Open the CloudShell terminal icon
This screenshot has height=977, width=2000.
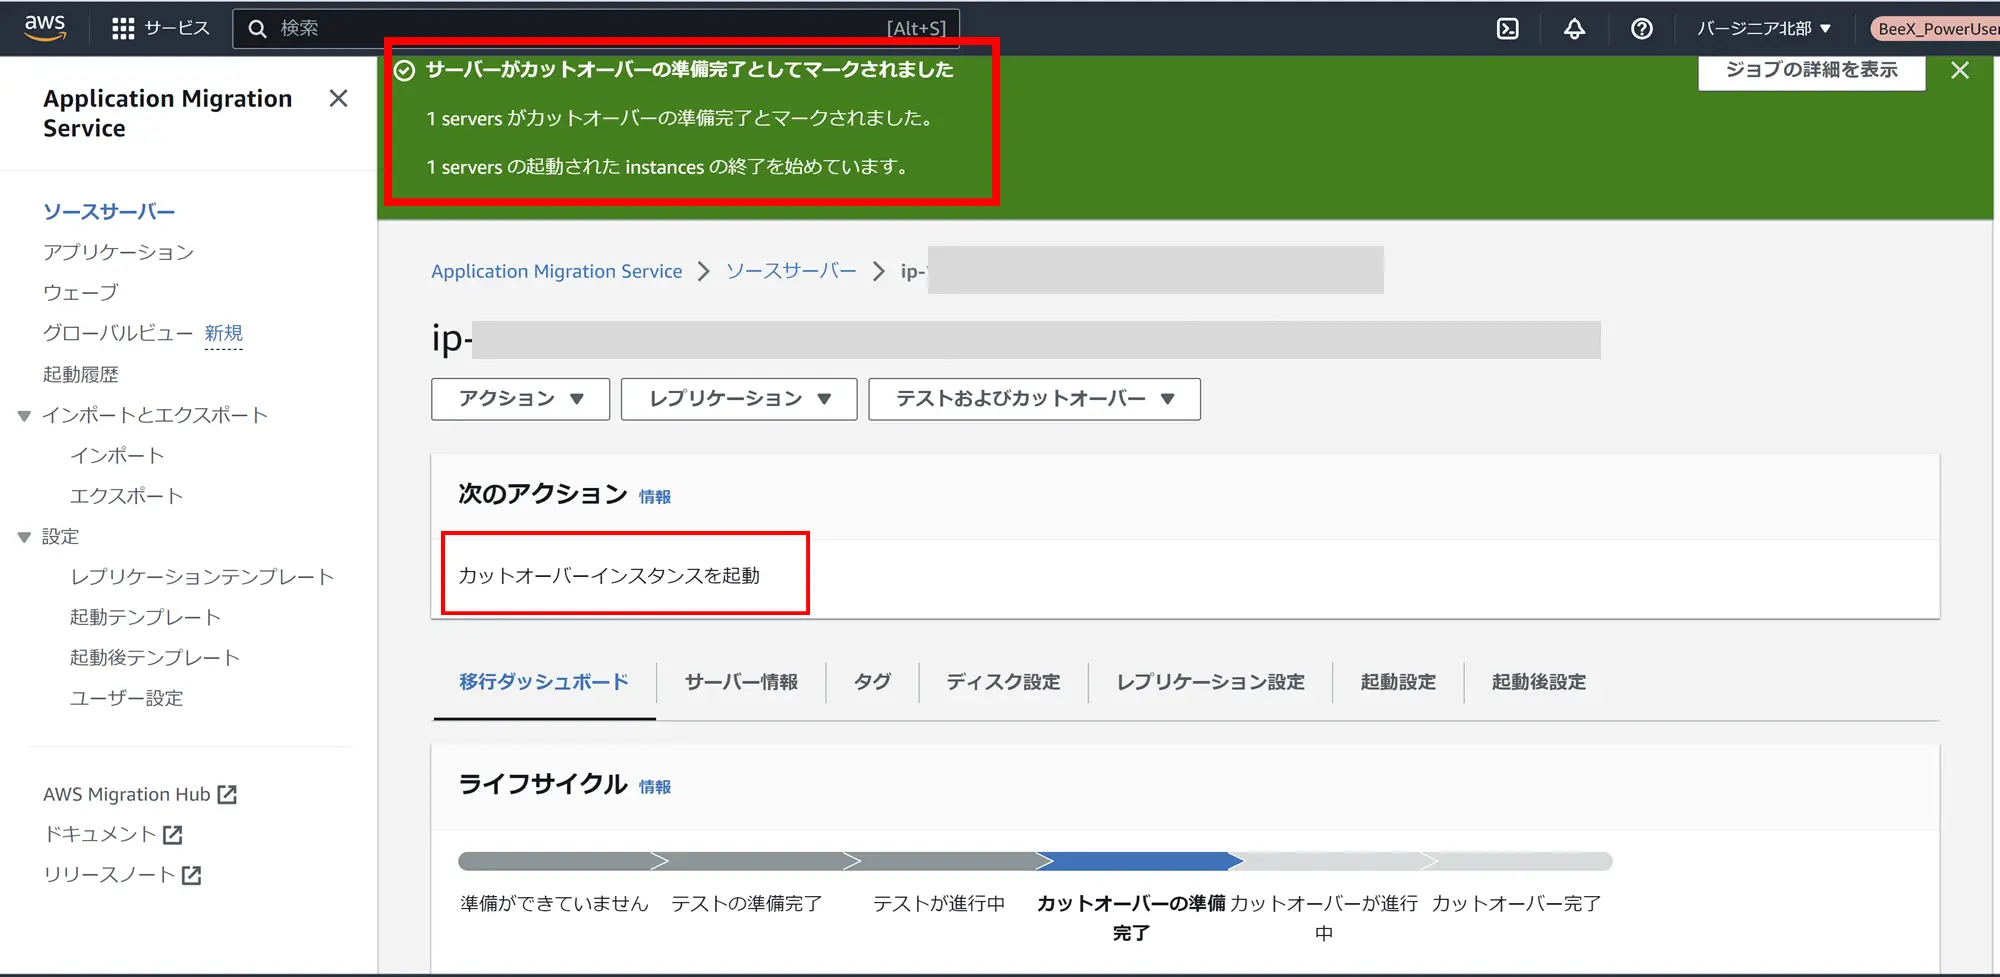click(x=1508, y=29)
